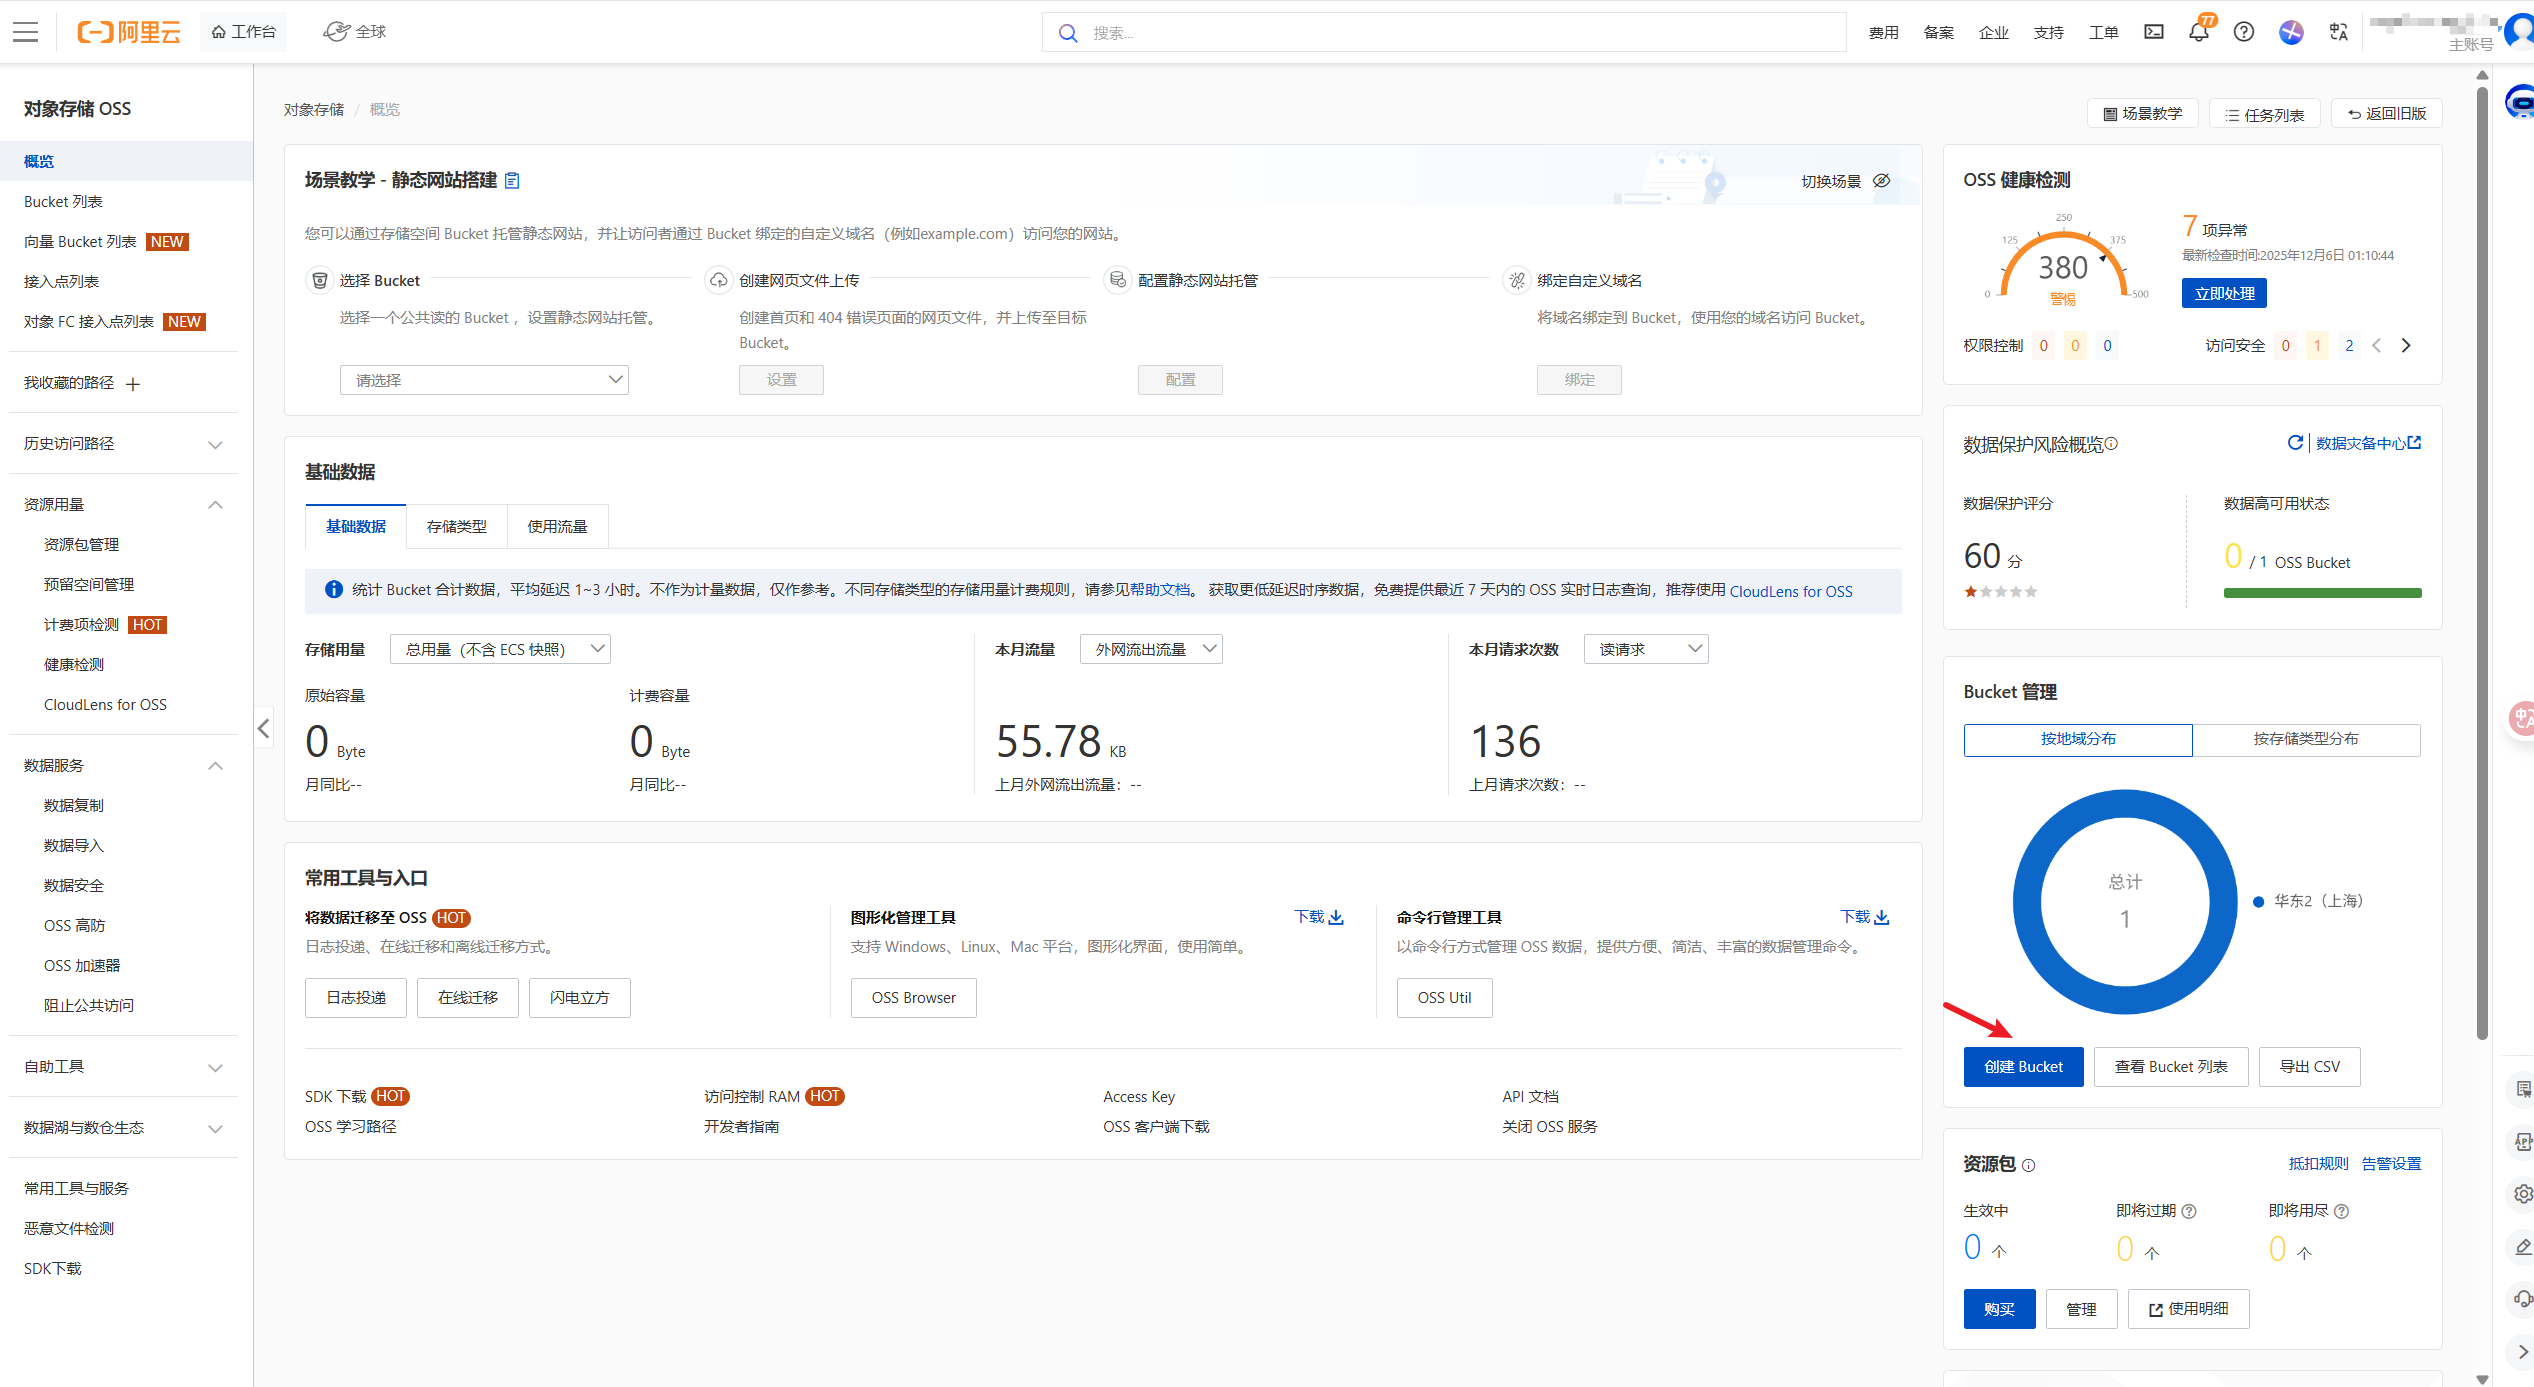
Task: Open the Cloud Shell terminal icon
Action: pyautogui.click(x=2153, y=32)
